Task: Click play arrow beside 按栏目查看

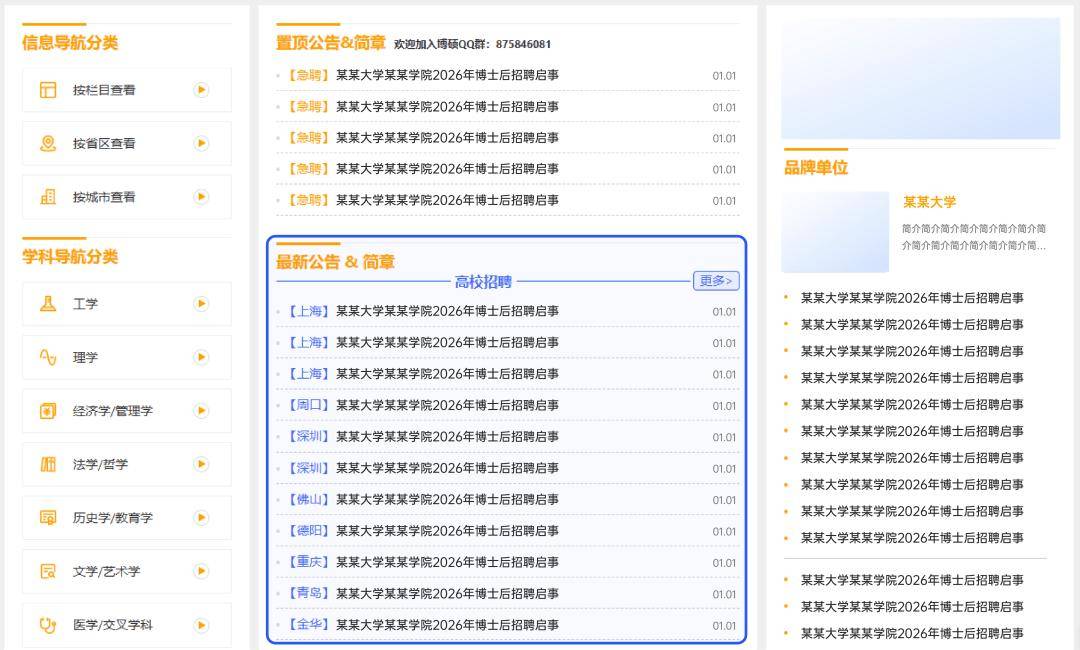Action: [201, 90]
